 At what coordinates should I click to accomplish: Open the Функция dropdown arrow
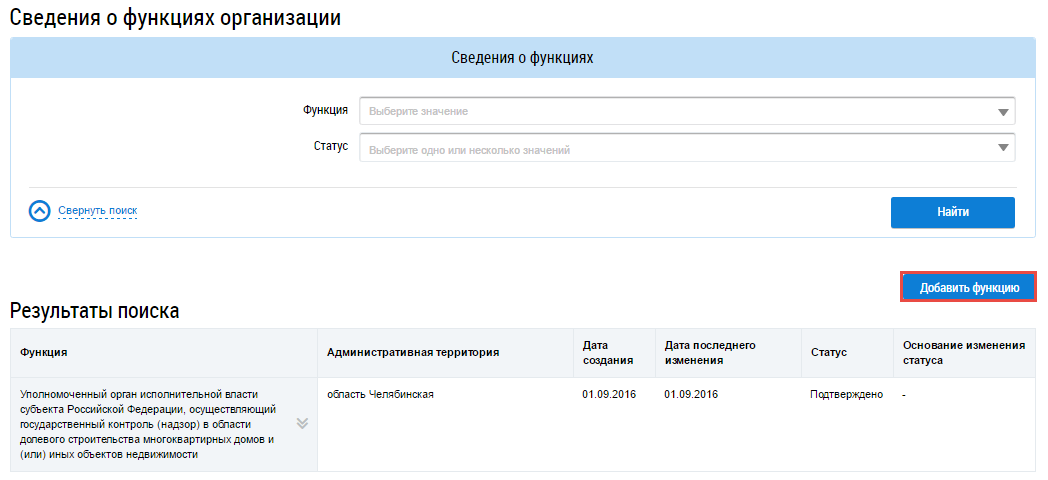(1003, 112)
